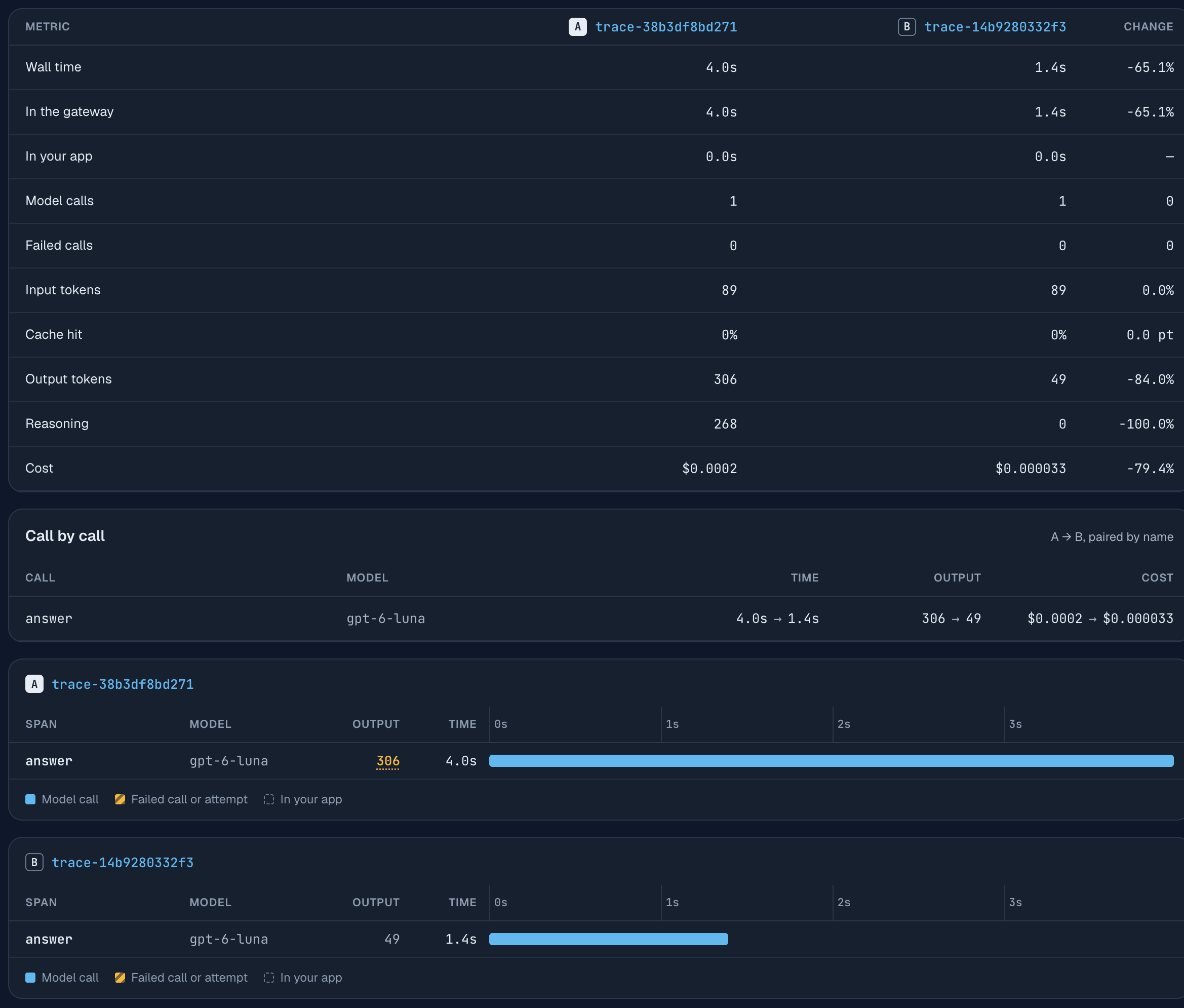1184x1008 pixels.
Task: Select the Cost metric label
Action: (39, 468)
